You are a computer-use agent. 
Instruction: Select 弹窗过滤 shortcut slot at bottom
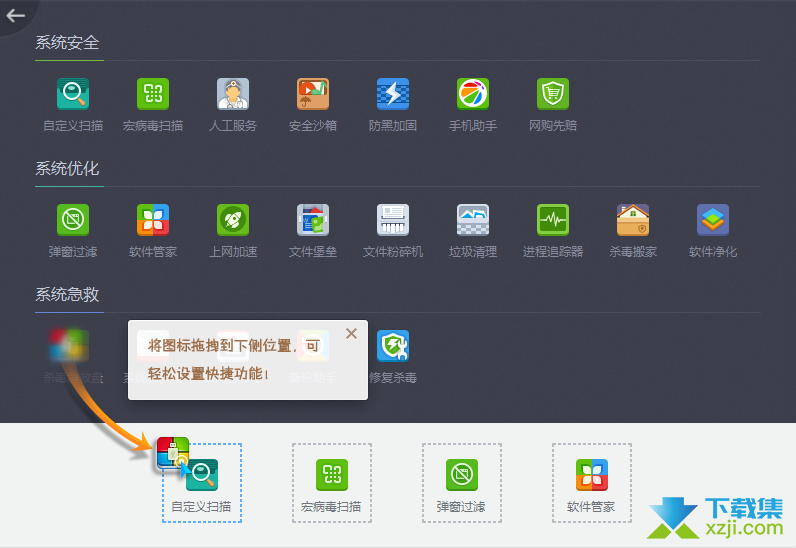[x=462, y=483]
